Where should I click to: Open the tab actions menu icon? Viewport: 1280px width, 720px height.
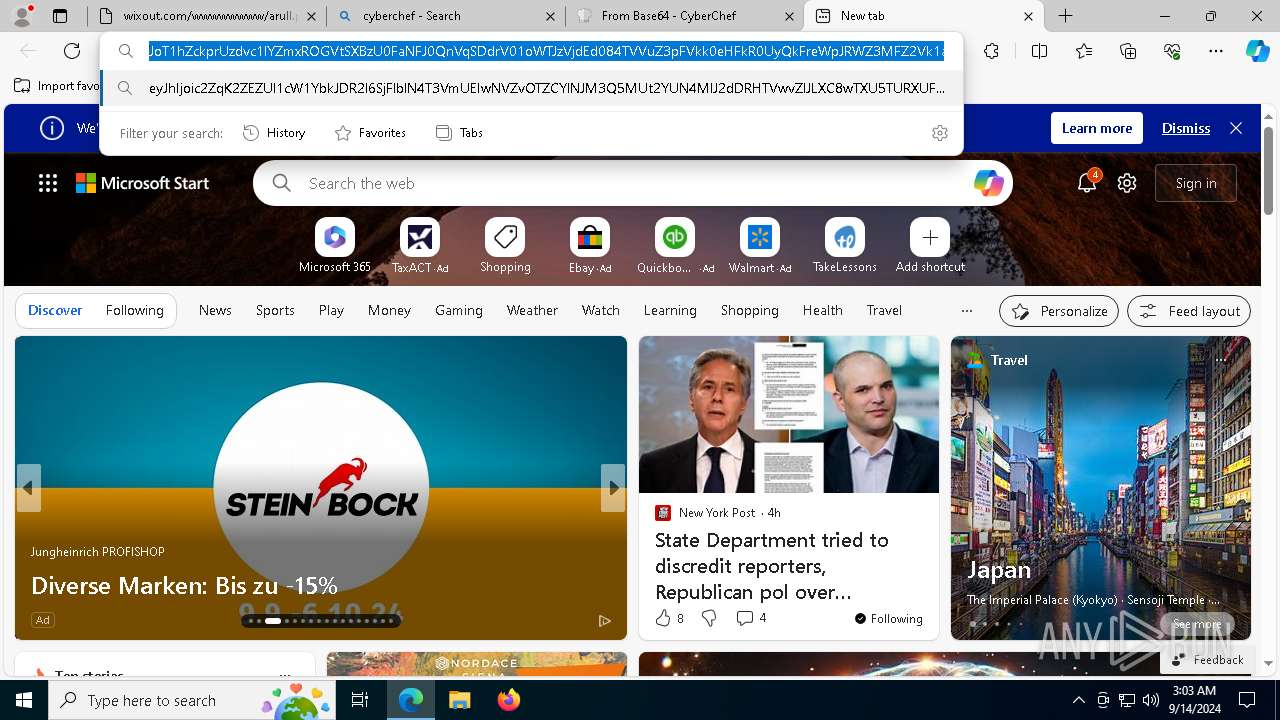click(60, 16)
